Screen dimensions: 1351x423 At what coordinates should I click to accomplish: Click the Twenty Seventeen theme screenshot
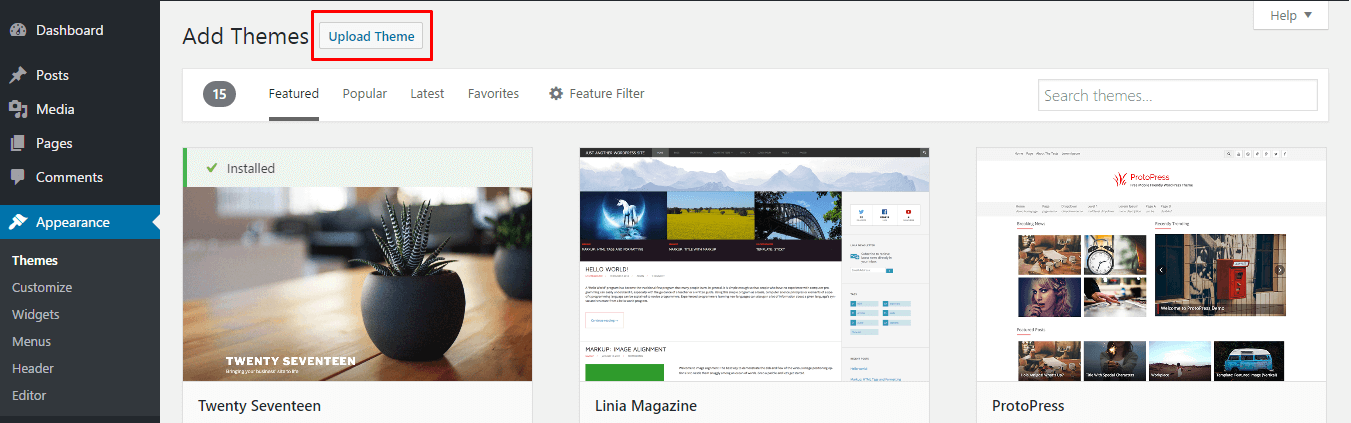pos(358,264)
